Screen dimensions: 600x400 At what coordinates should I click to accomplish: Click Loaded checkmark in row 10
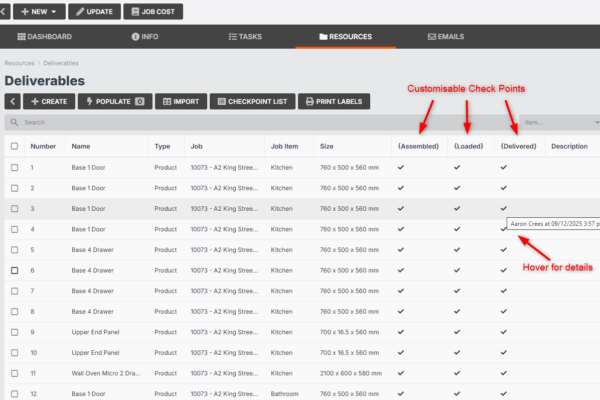(x=457, y=353)
